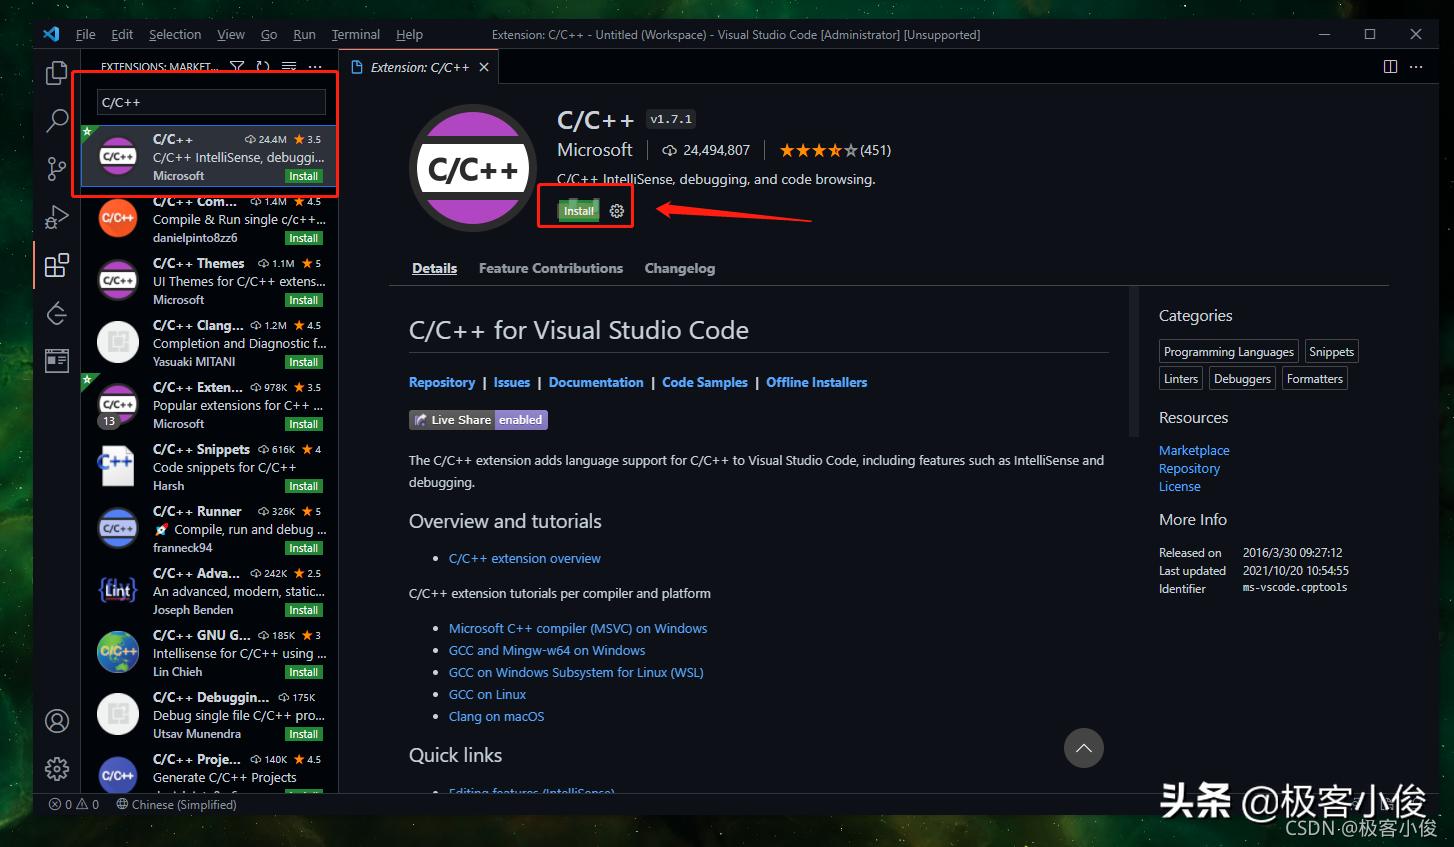Open the C/C++ extension manage gear
The height and width of the screenshot is (847, 1454).
(x=617, y=211)
